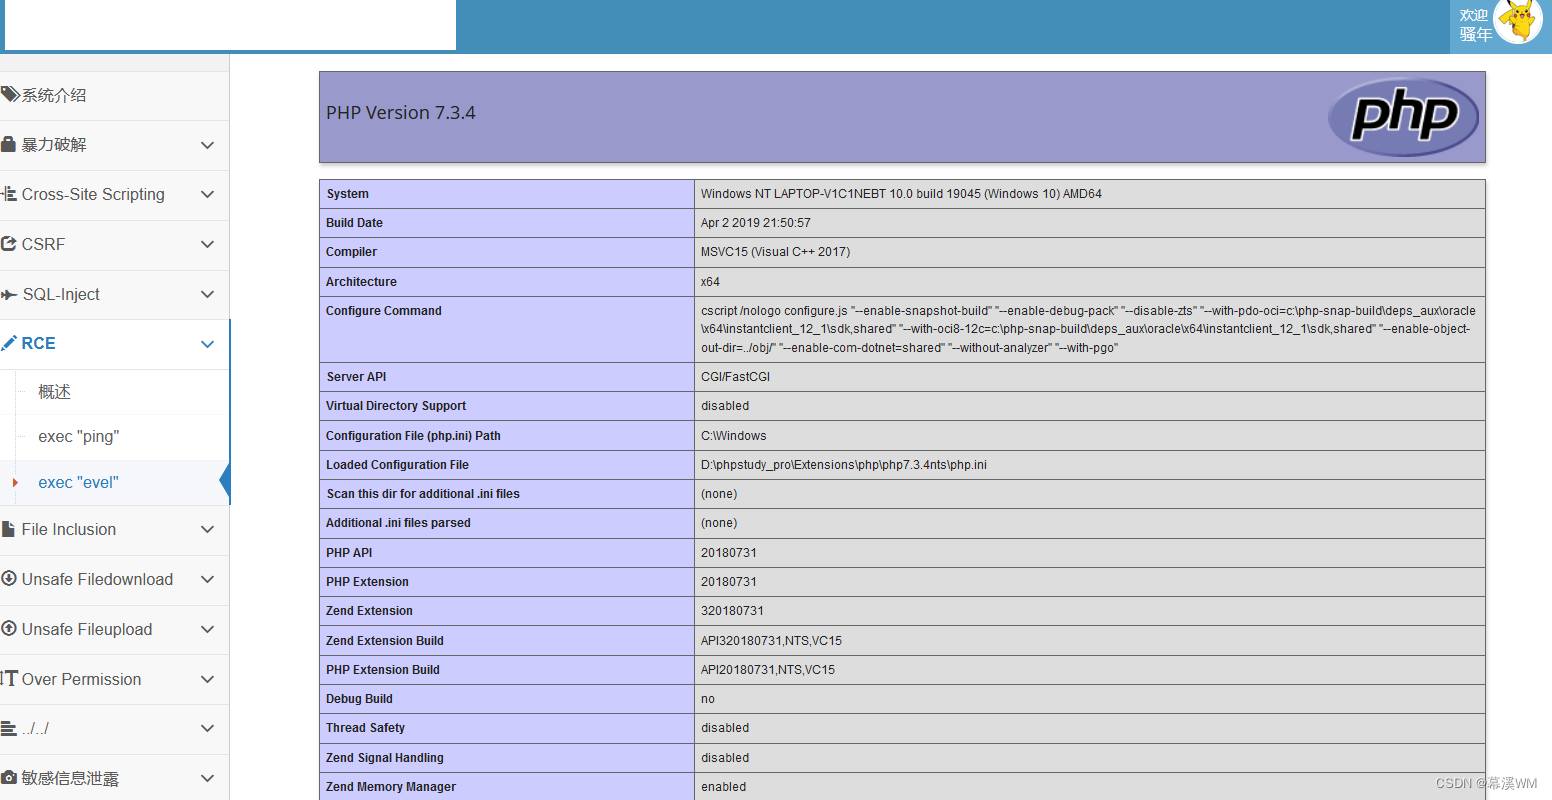Click the file icon beside File Inclusion
Viewport: 1552px width, 800px height.
(x=8, y=529)
